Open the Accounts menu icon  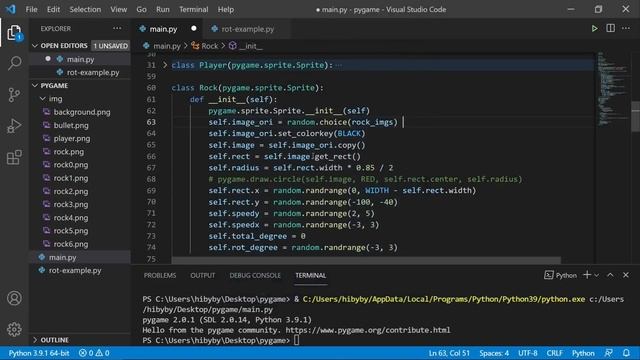coord(14,298)
